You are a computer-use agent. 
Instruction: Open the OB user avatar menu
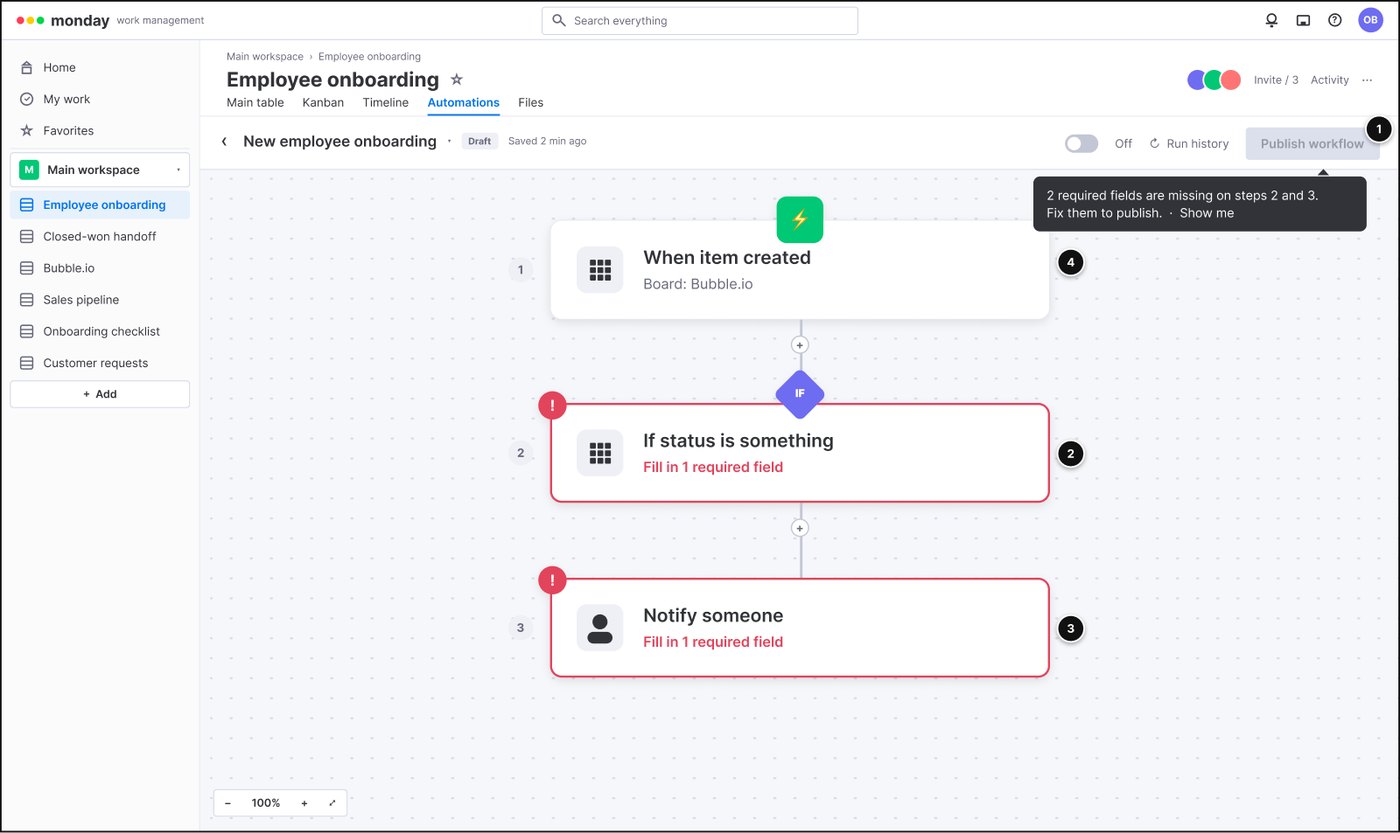[1370, 20]
